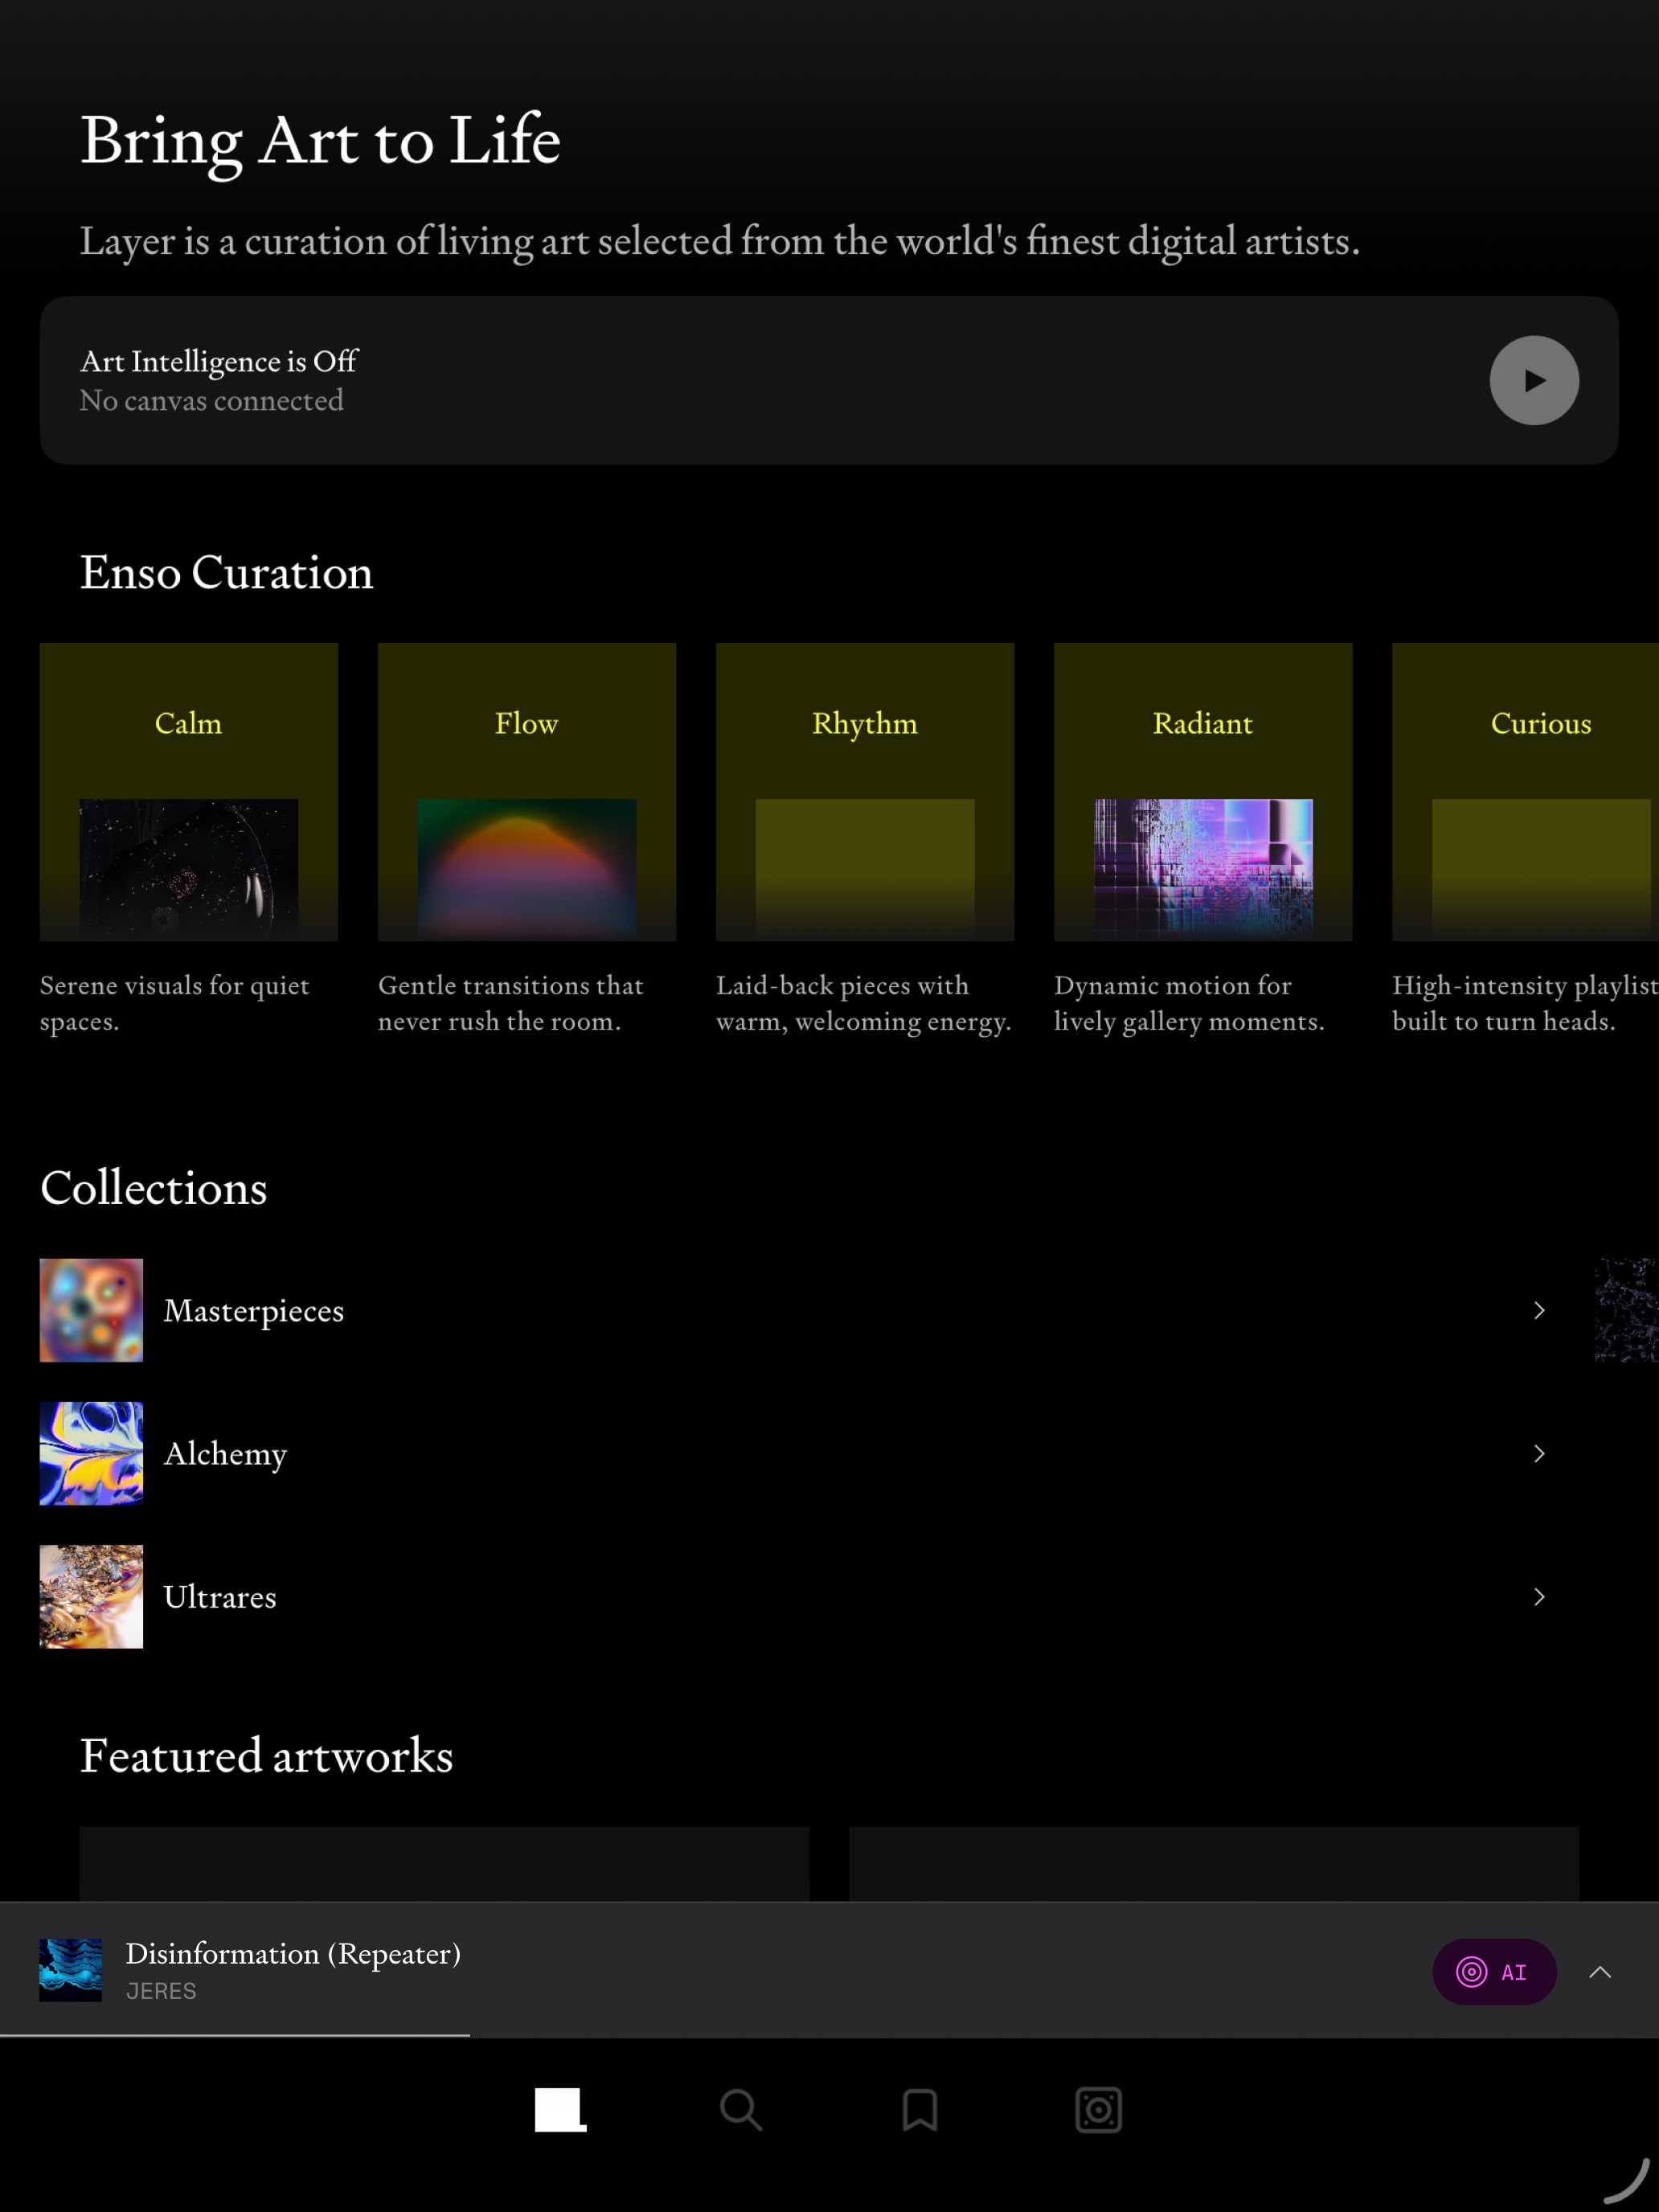The image size is (1659, 2212).
Task: Toggle the AI mode pill button
Action: pyautogui.click(x=1494, y=1971)
